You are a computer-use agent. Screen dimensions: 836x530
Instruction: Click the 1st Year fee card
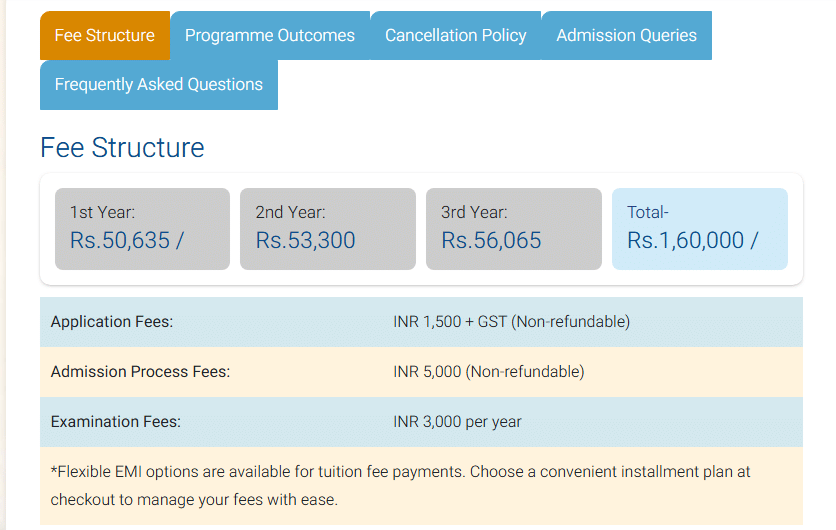point(142,228)
